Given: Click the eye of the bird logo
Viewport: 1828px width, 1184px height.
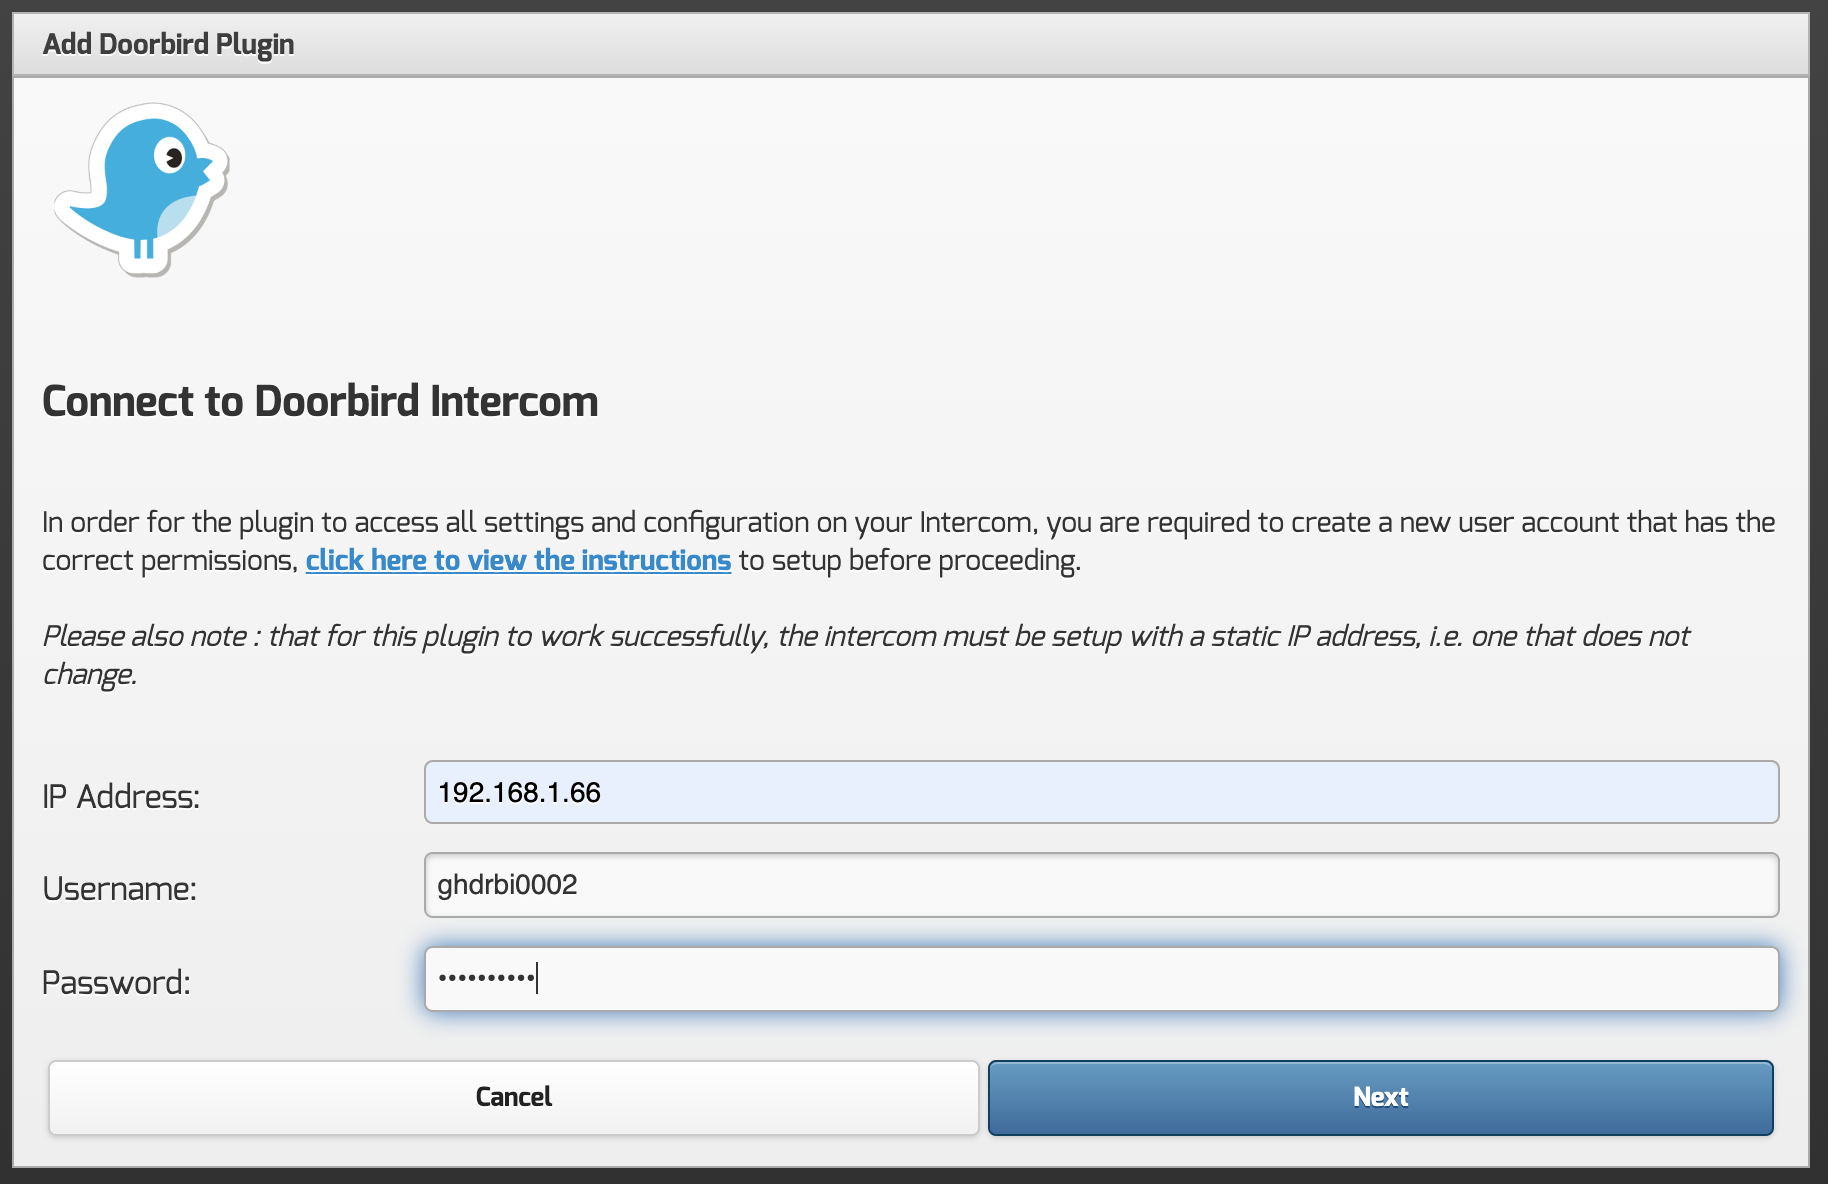Looking at the screenshot, I should 171,157.
